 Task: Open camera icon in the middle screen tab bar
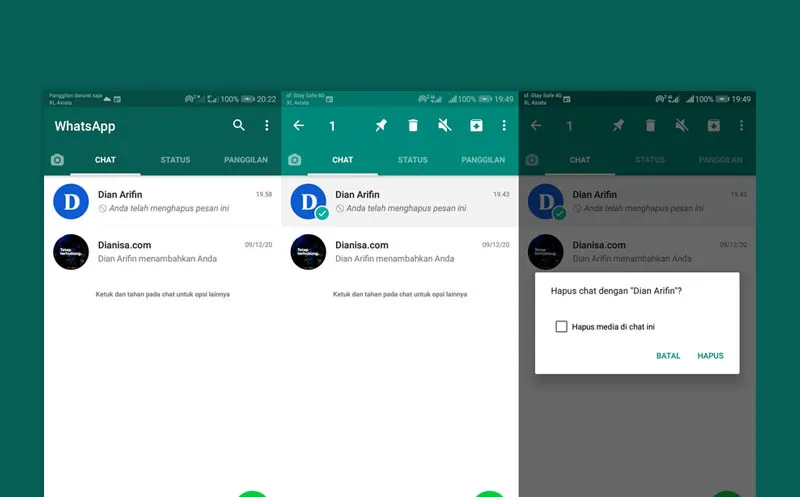click(294, 160)
